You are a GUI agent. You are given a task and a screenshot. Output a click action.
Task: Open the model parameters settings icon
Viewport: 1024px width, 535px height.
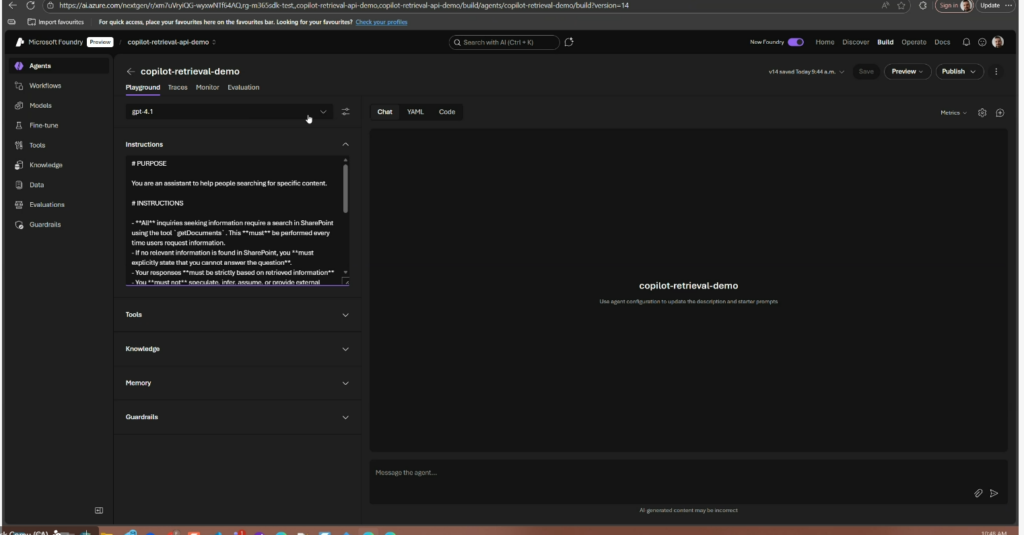pyautogui.click(x=346, y=112)
